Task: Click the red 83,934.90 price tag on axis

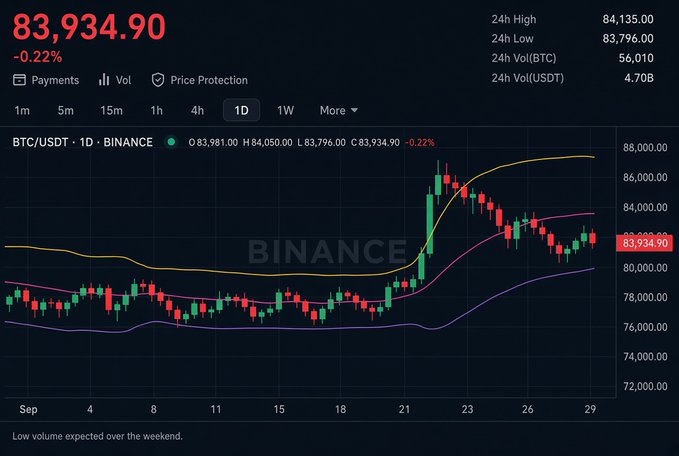Action: pyautogui.click(x=644, y=243)
